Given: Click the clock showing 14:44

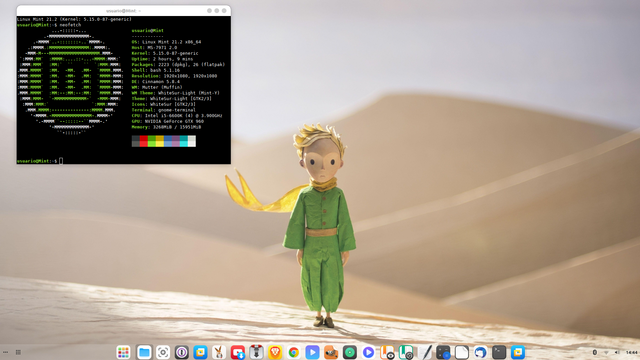Looking at the screenshot, I should (x=631, y=352).
